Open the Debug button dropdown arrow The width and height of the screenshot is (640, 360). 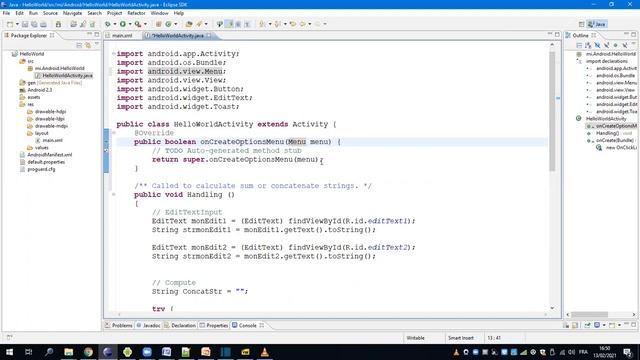pos(115,24)
